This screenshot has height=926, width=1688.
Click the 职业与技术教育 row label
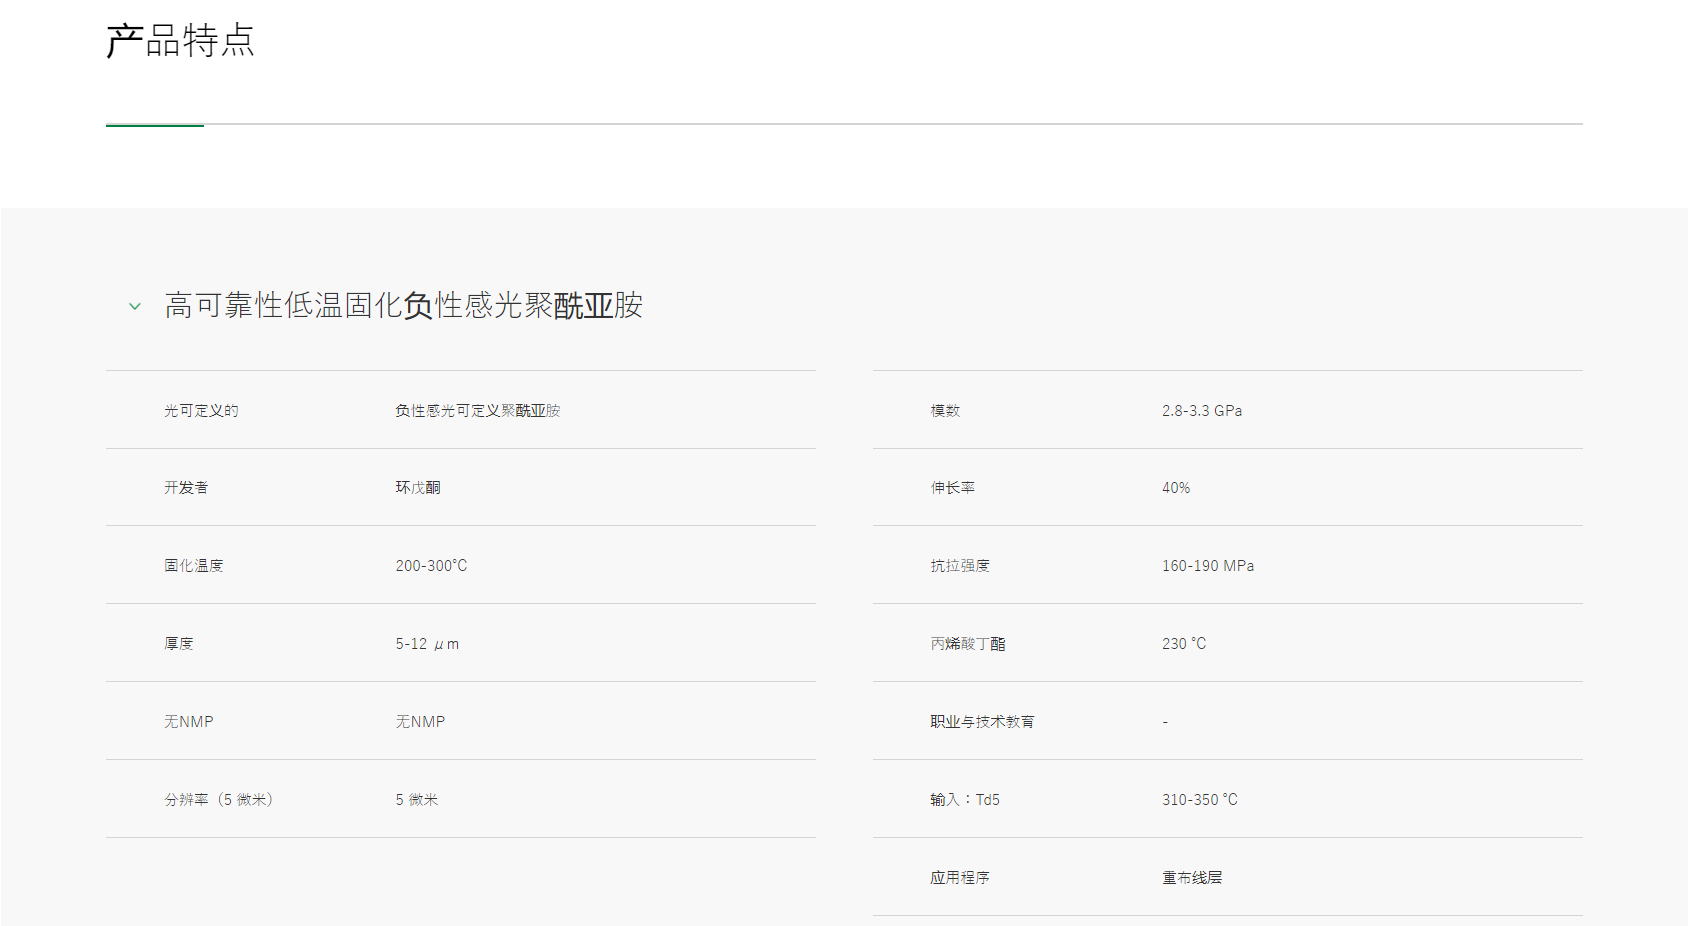(982, 722)
